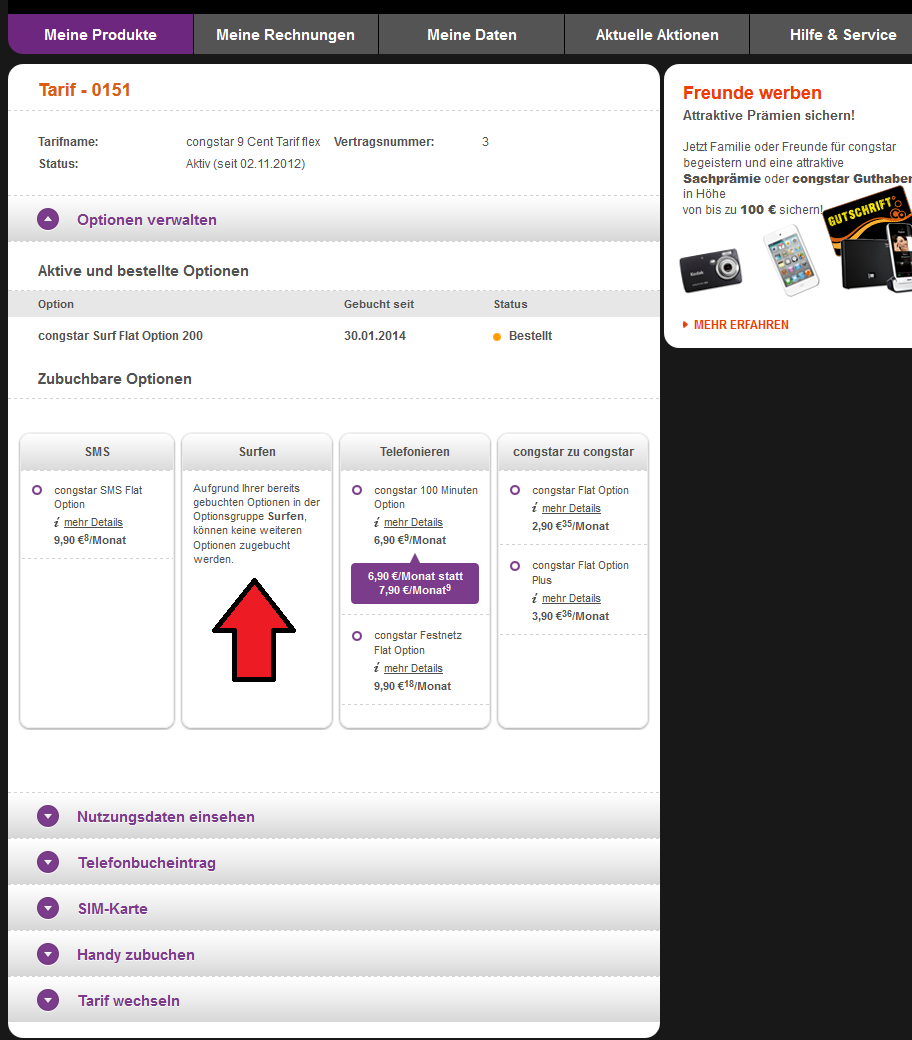Select congstar 100 Minuten Option radio button
Screen dimensions: 912x1040
point(357,490)
